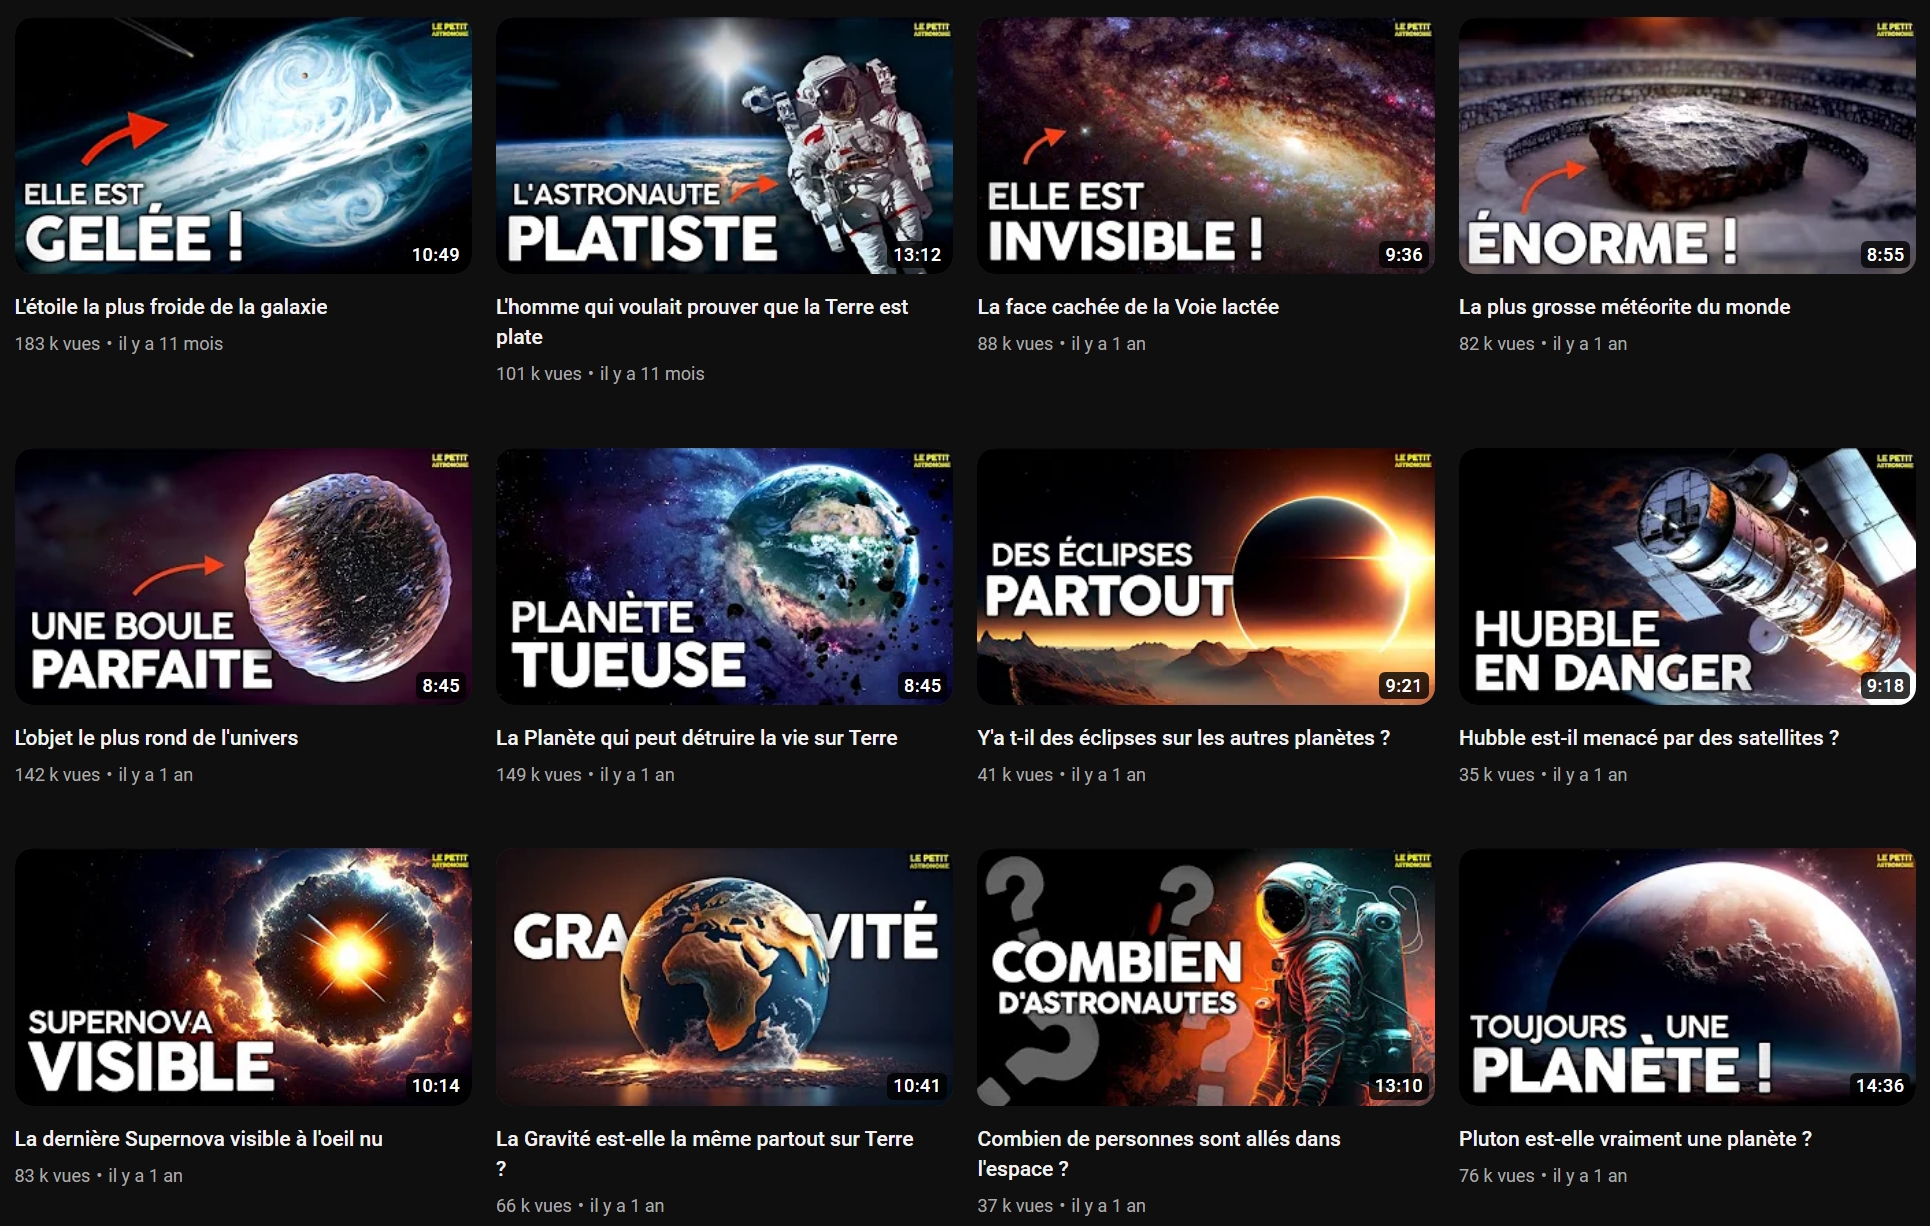
Task: Open the 'COMBIEN D'ASTRONAUTES' thumbnail
Action: (1205, 977)
